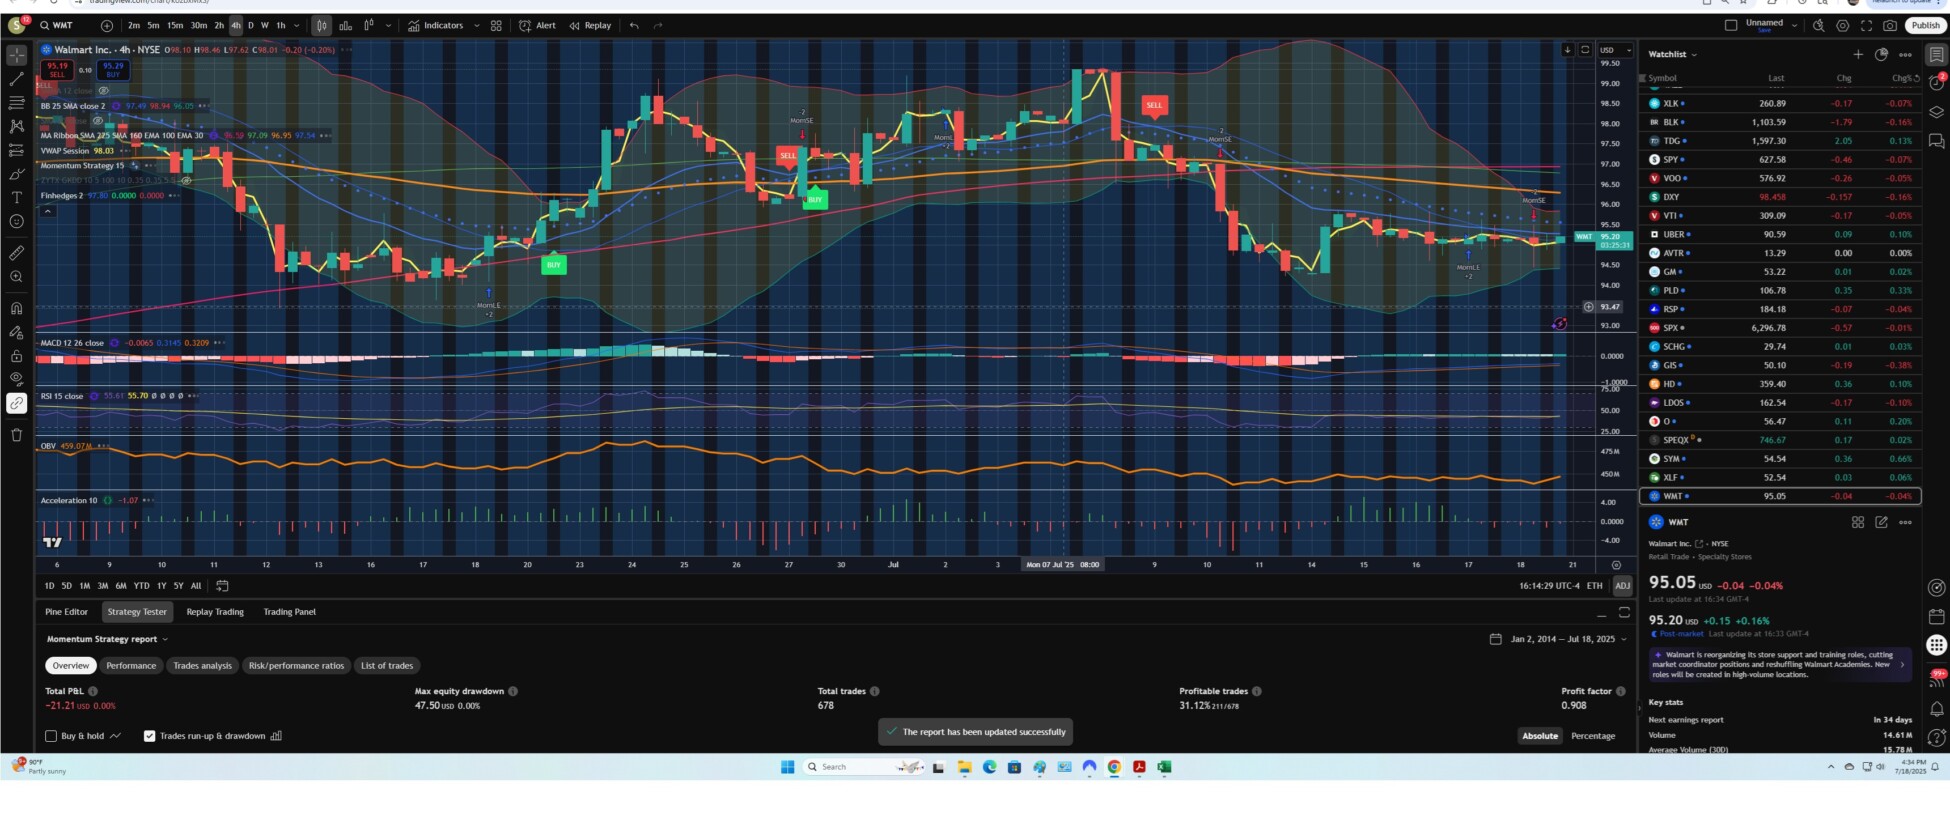Select the candlestick chart style icon
Image resolution: width=1950 pixels, height=816 pixels.
point(321,26)
